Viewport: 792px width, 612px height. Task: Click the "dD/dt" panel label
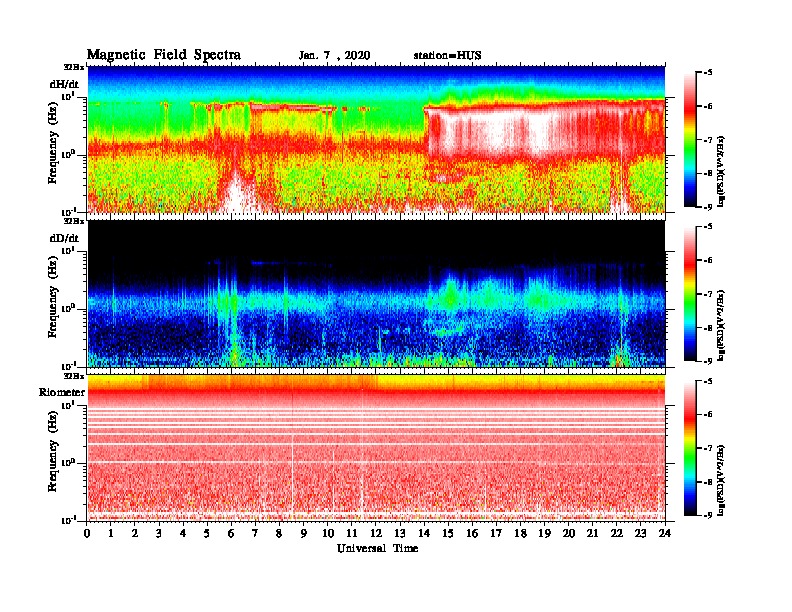point(64,238)
